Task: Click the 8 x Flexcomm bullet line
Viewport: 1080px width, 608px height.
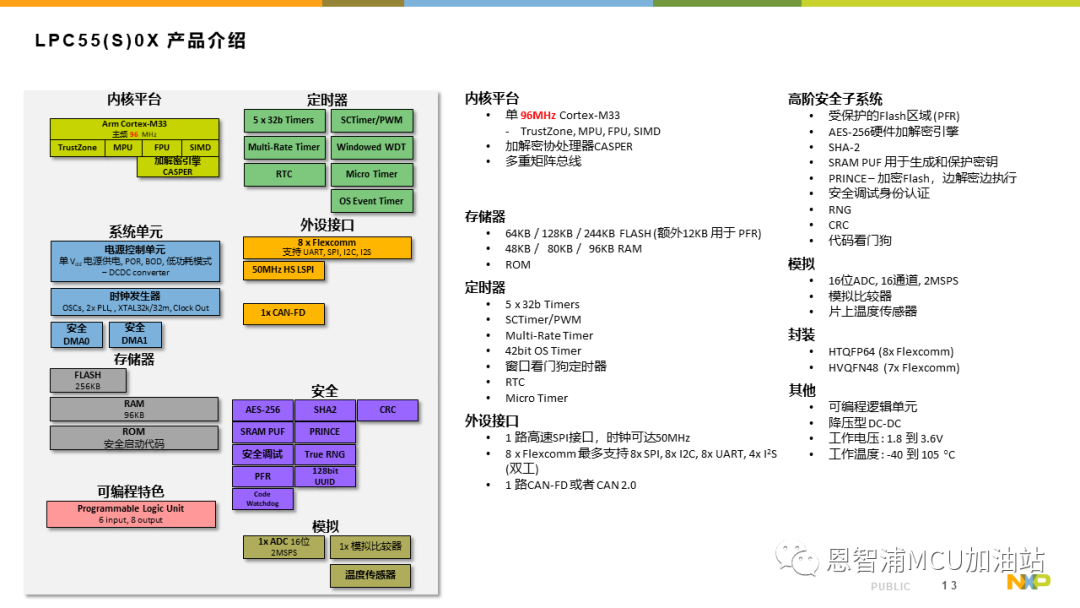Action: click(x=641, y=461)
